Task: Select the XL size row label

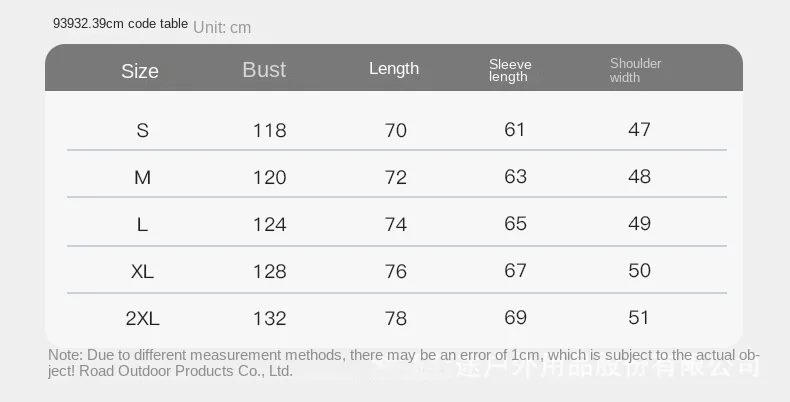Action: (x=142, y=271)
